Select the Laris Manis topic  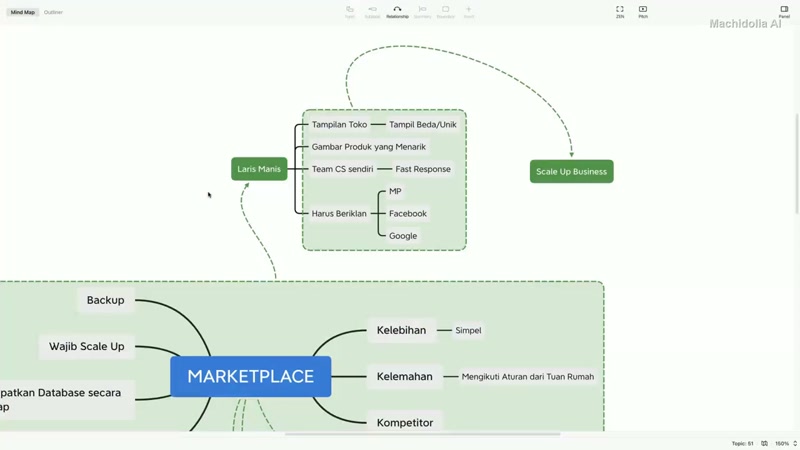pyautogui.click(x=259, y=169)
